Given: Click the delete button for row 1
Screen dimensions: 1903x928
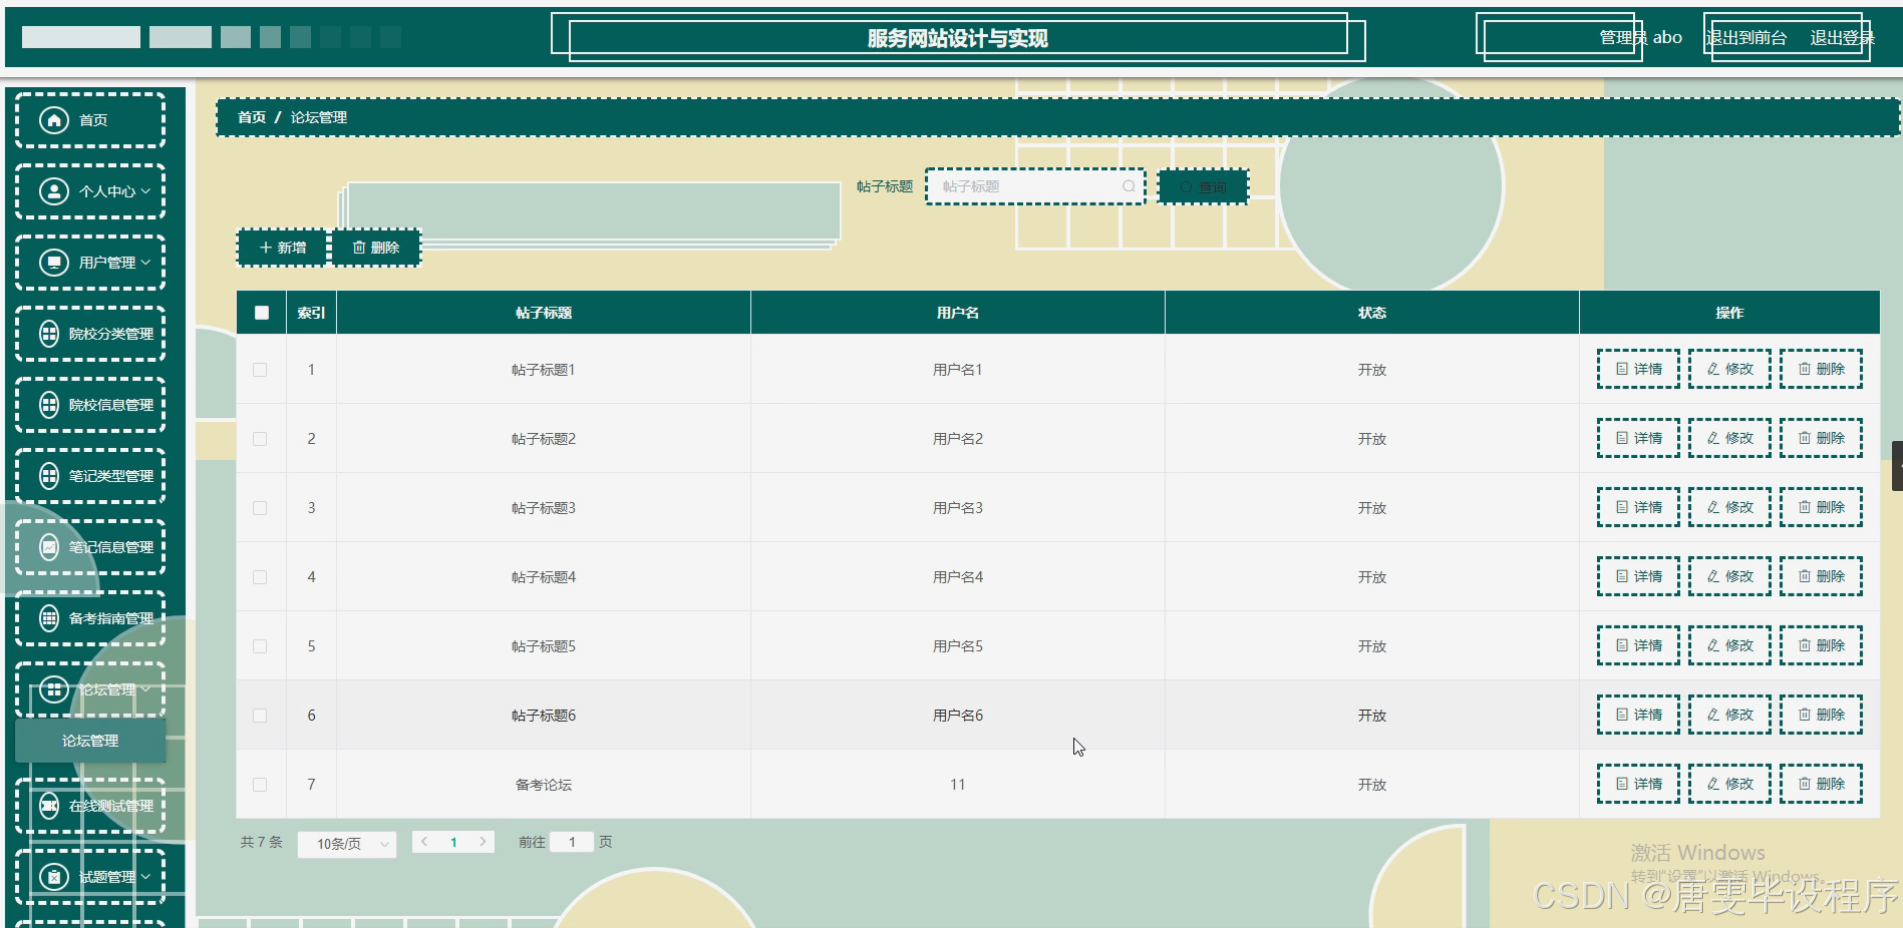Looking at the screenshot, I should pyautogui.click(x=1820, y=369).
